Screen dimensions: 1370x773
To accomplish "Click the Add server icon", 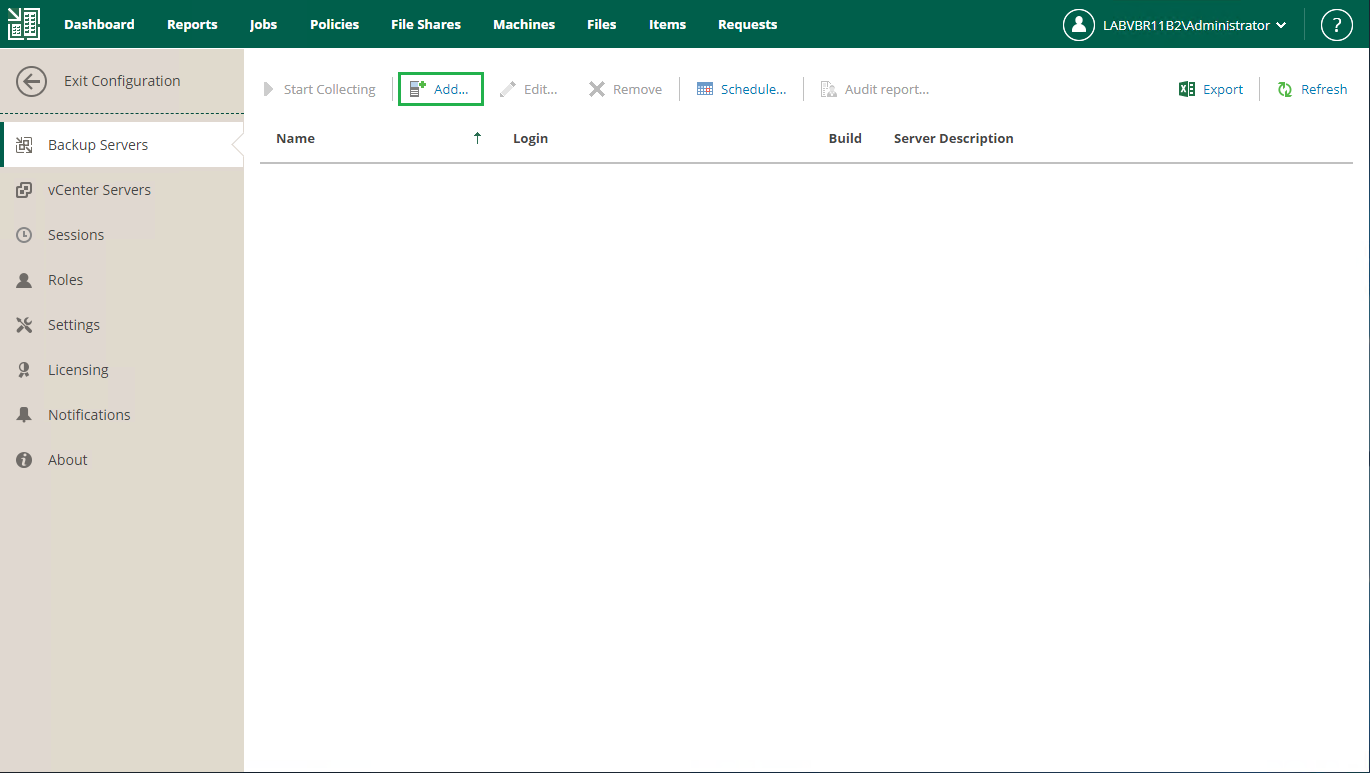I will (x=418, y=89).
